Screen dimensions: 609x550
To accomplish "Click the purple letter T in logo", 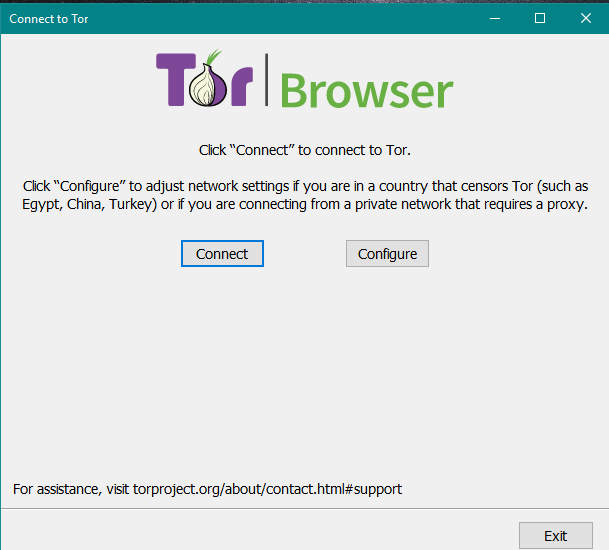I will click(174, 80).
